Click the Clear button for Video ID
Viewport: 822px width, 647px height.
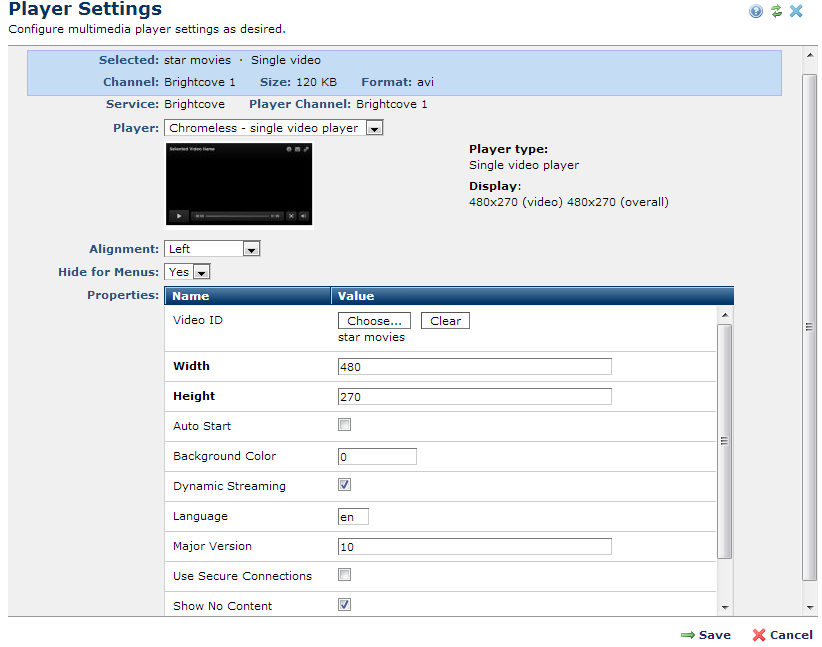445,321
